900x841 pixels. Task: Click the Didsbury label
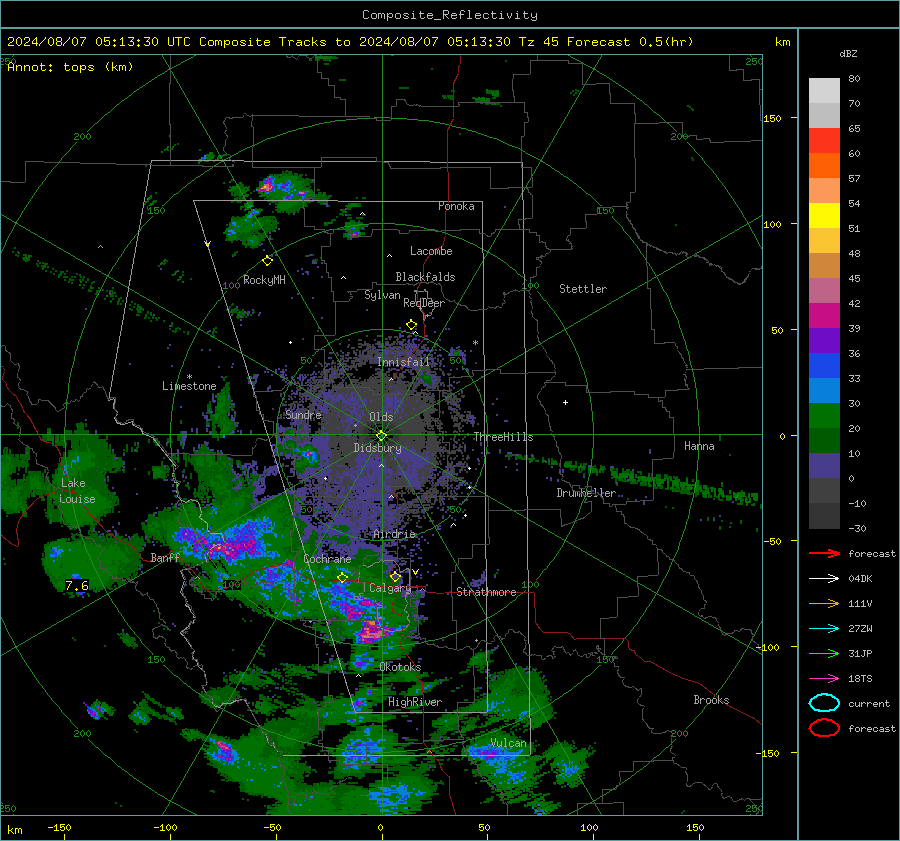tap(378, 448)
